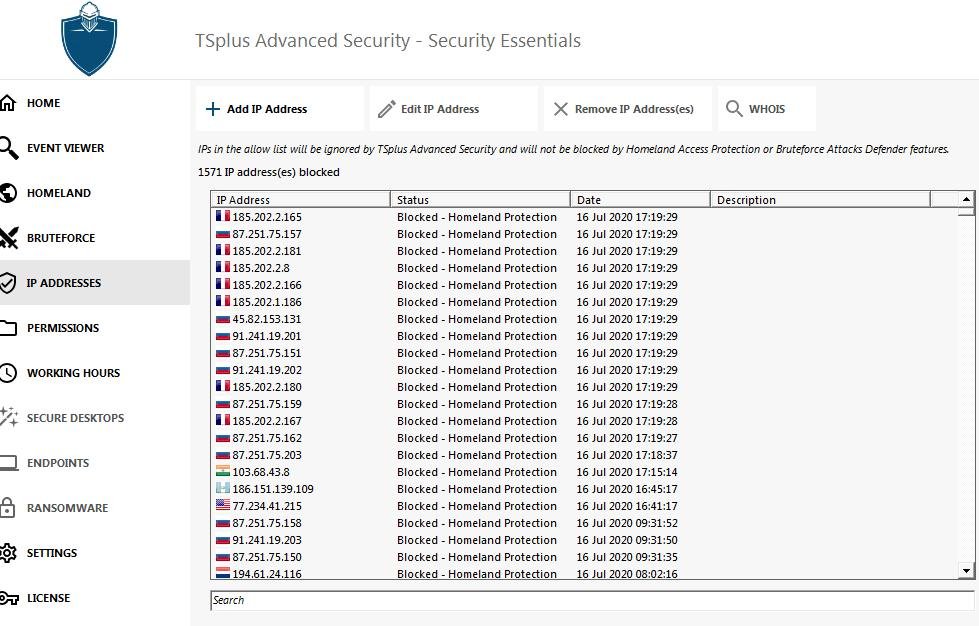
Task: Select the Homeland globe icon
Action: pos(8,193)
